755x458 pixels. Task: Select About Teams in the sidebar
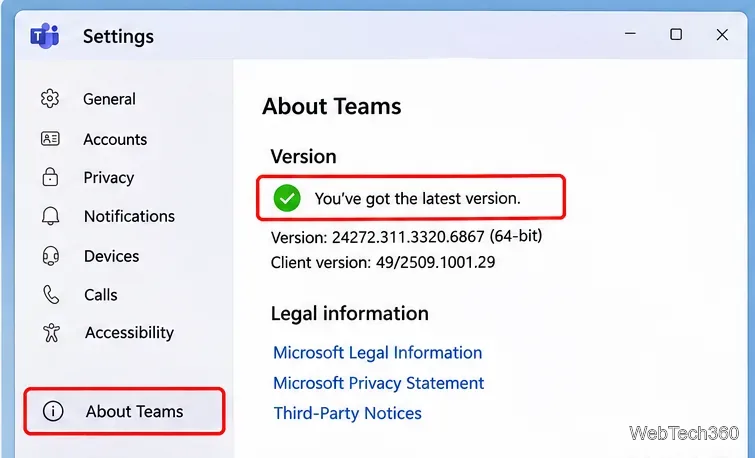124,411
